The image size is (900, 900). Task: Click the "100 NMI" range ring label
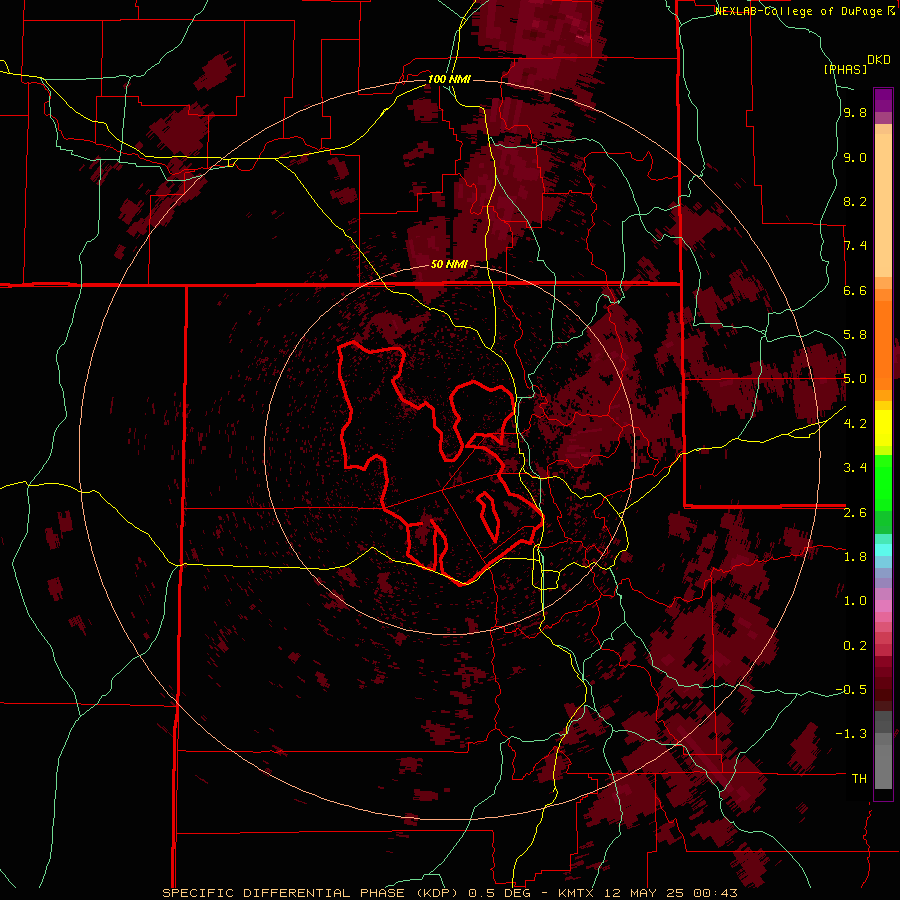[449, 79]
